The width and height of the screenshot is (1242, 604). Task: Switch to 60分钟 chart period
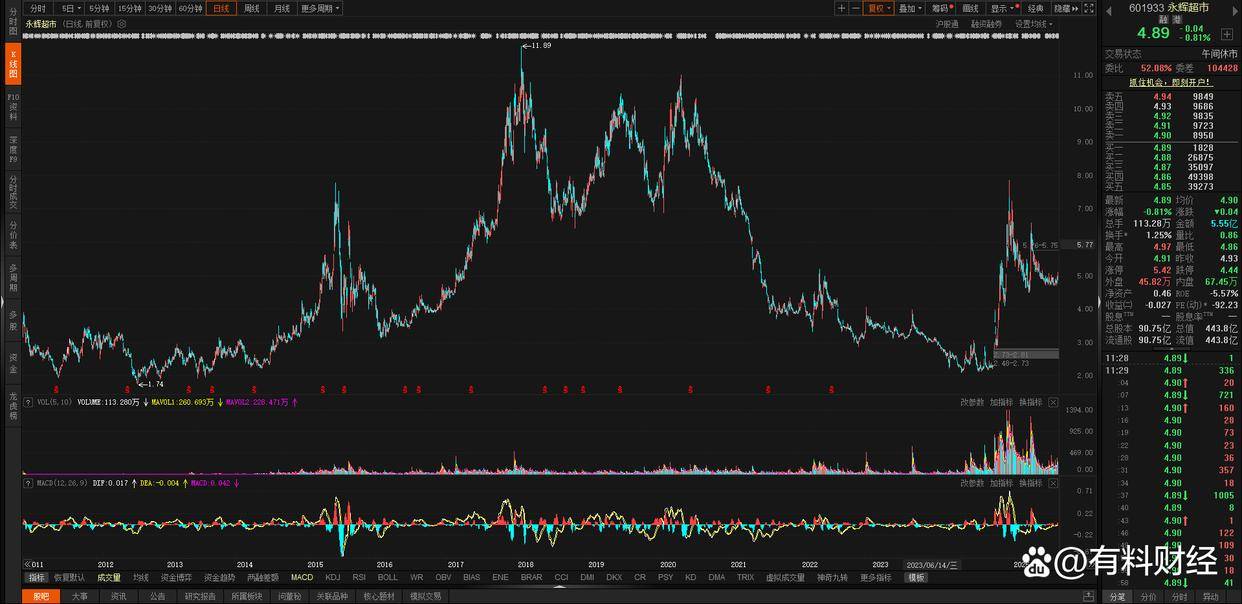point(190,8)
